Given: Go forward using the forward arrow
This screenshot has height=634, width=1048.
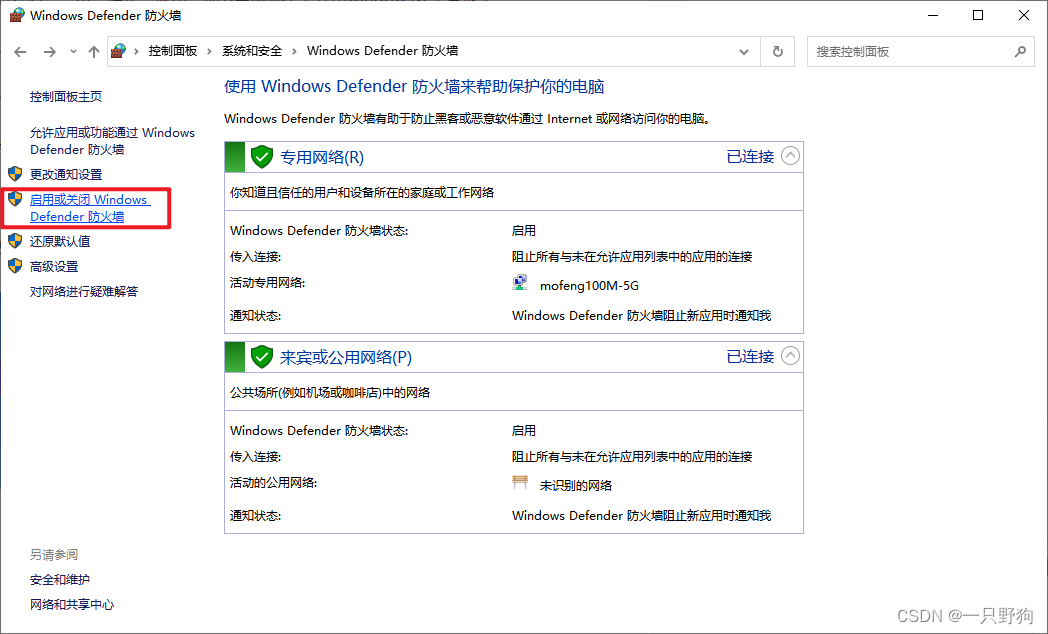Looking at the screenshot, I should tap(49, 51).
